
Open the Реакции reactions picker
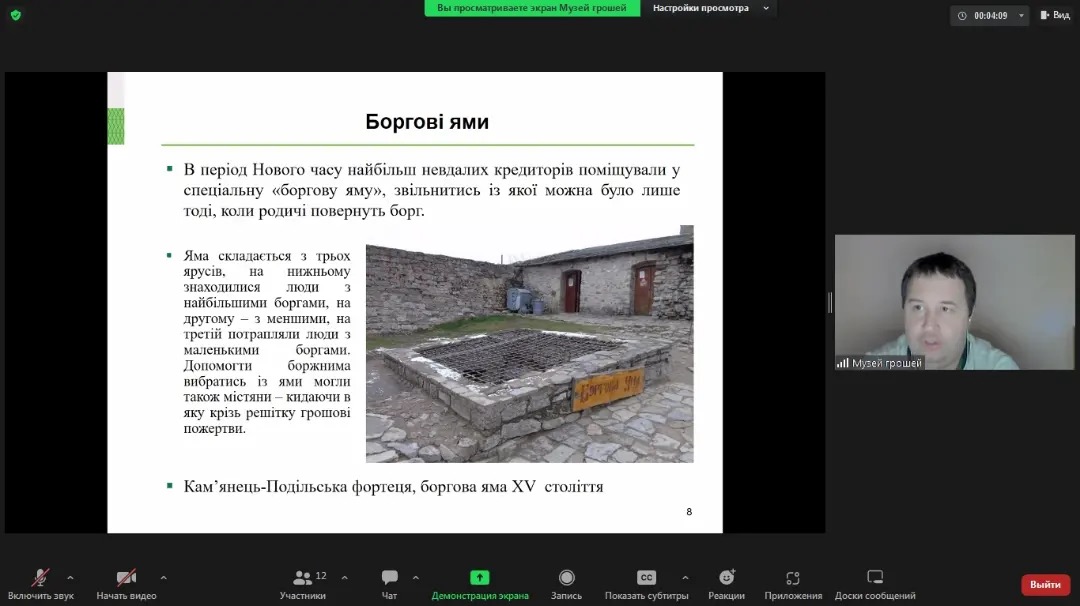[726, 583]
